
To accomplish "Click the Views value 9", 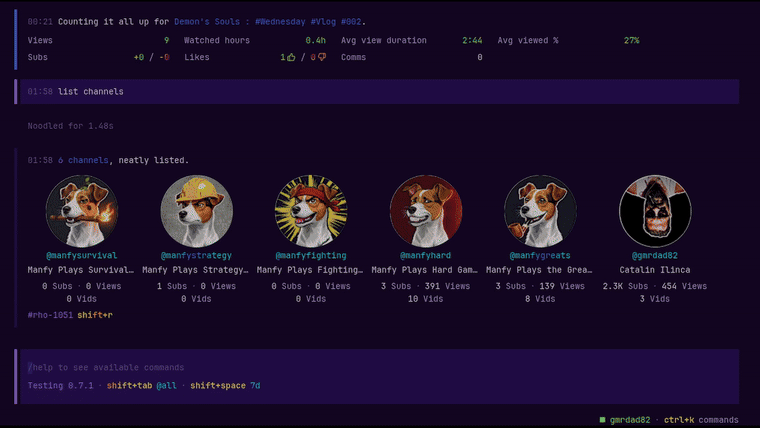I will (167, 41).
